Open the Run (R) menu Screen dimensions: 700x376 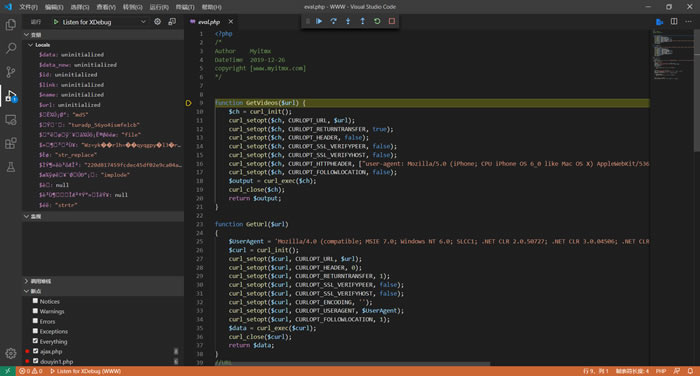[x=159, y=7]
